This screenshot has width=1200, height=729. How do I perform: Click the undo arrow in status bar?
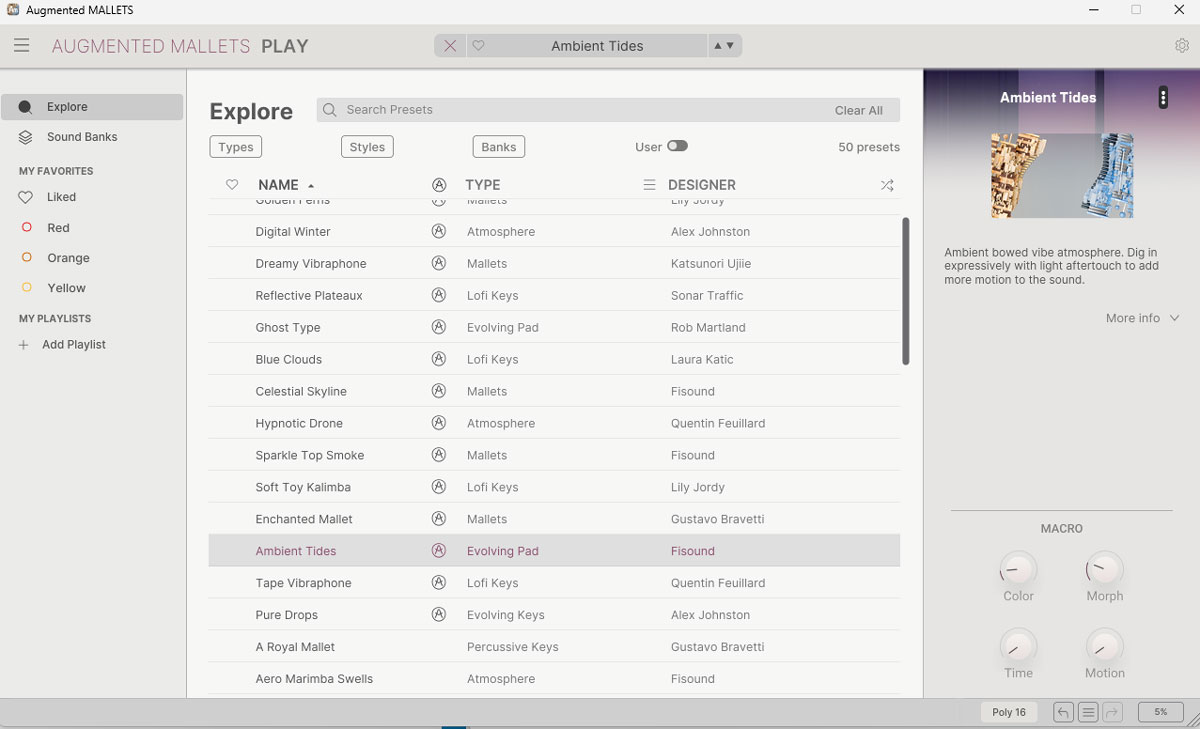1063,712
